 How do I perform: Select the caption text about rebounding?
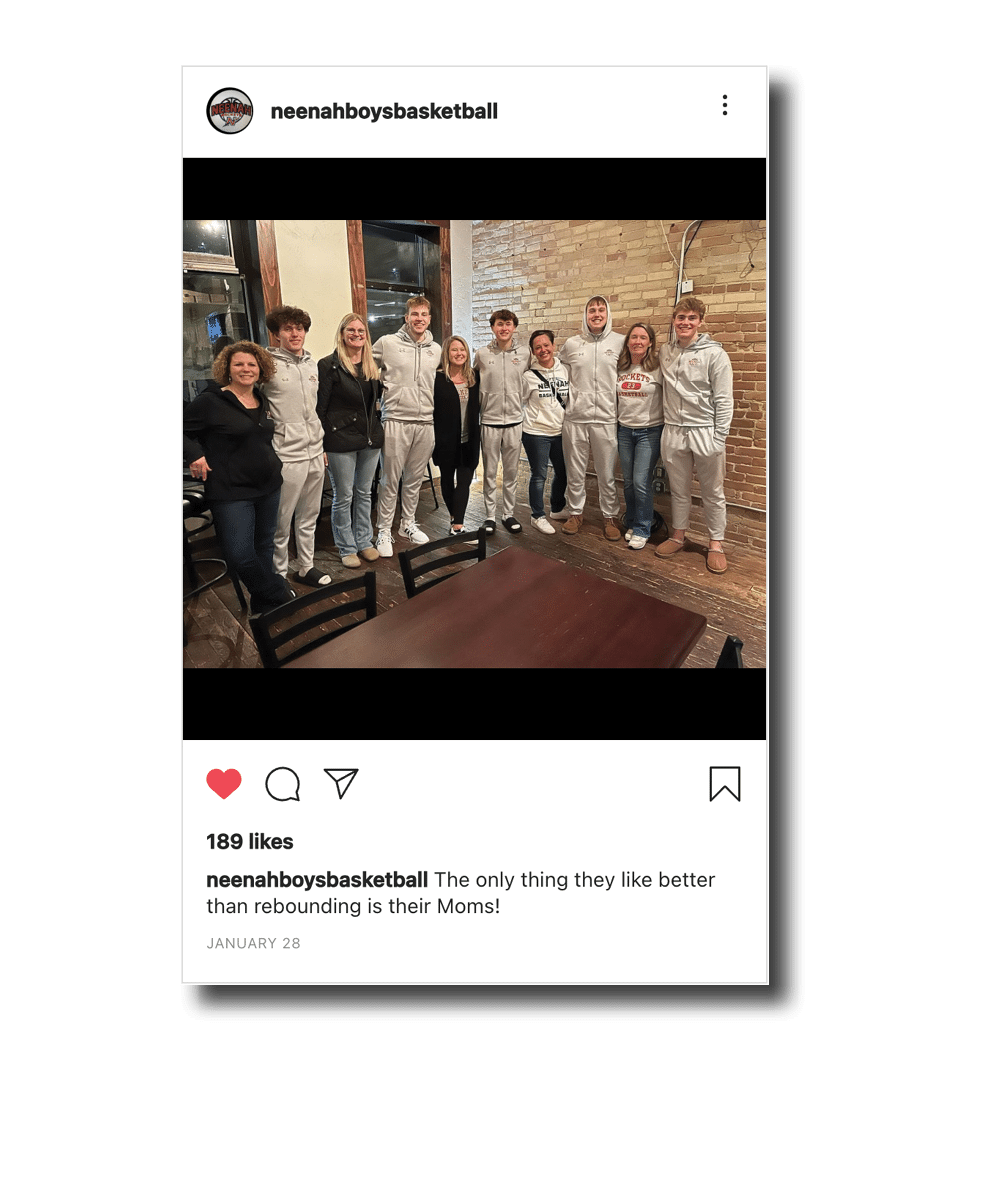tap(461, 893)
